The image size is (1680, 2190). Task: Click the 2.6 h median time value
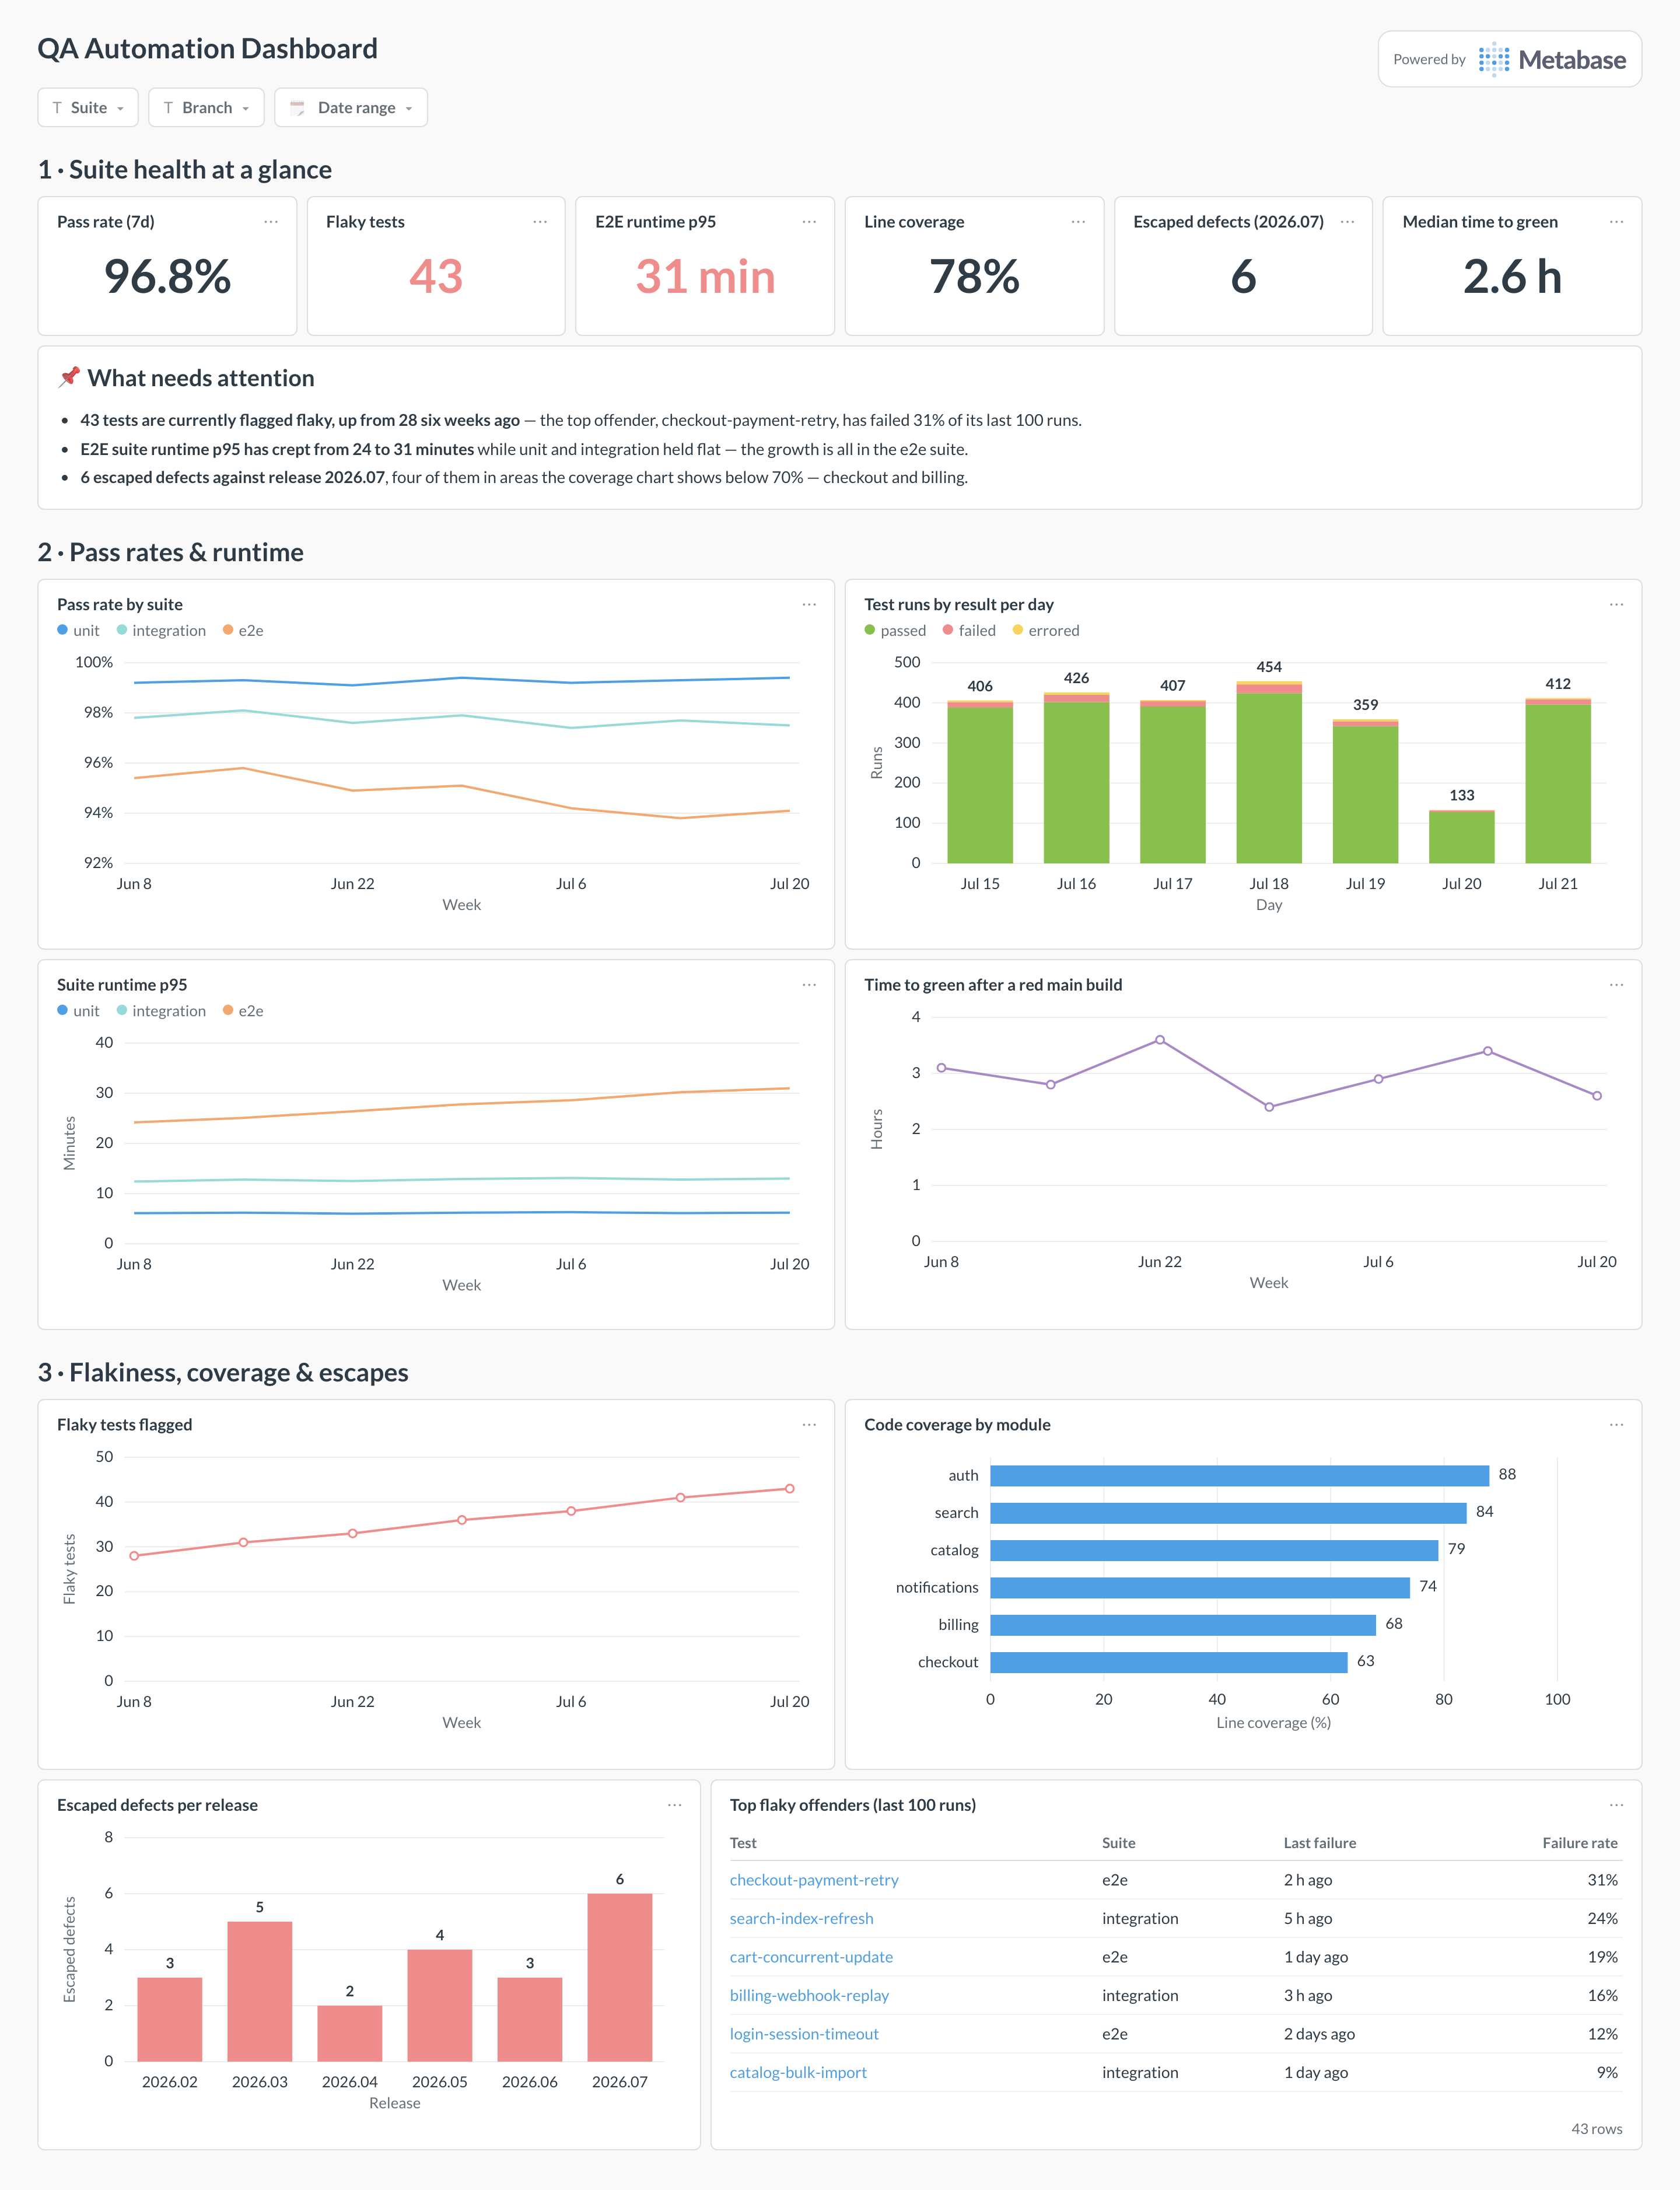pyautogui.click(x=1512, y=277)
